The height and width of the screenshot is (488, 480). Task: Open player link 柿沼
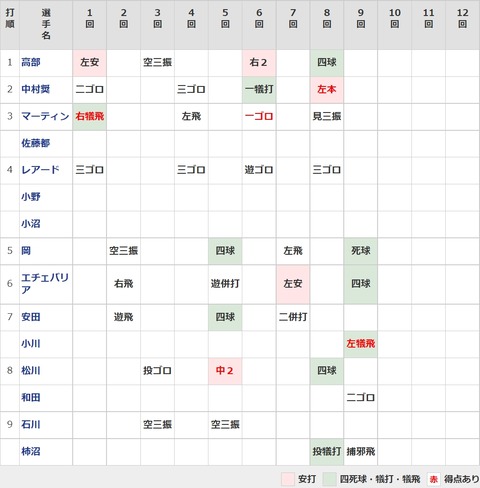(31, 451)
